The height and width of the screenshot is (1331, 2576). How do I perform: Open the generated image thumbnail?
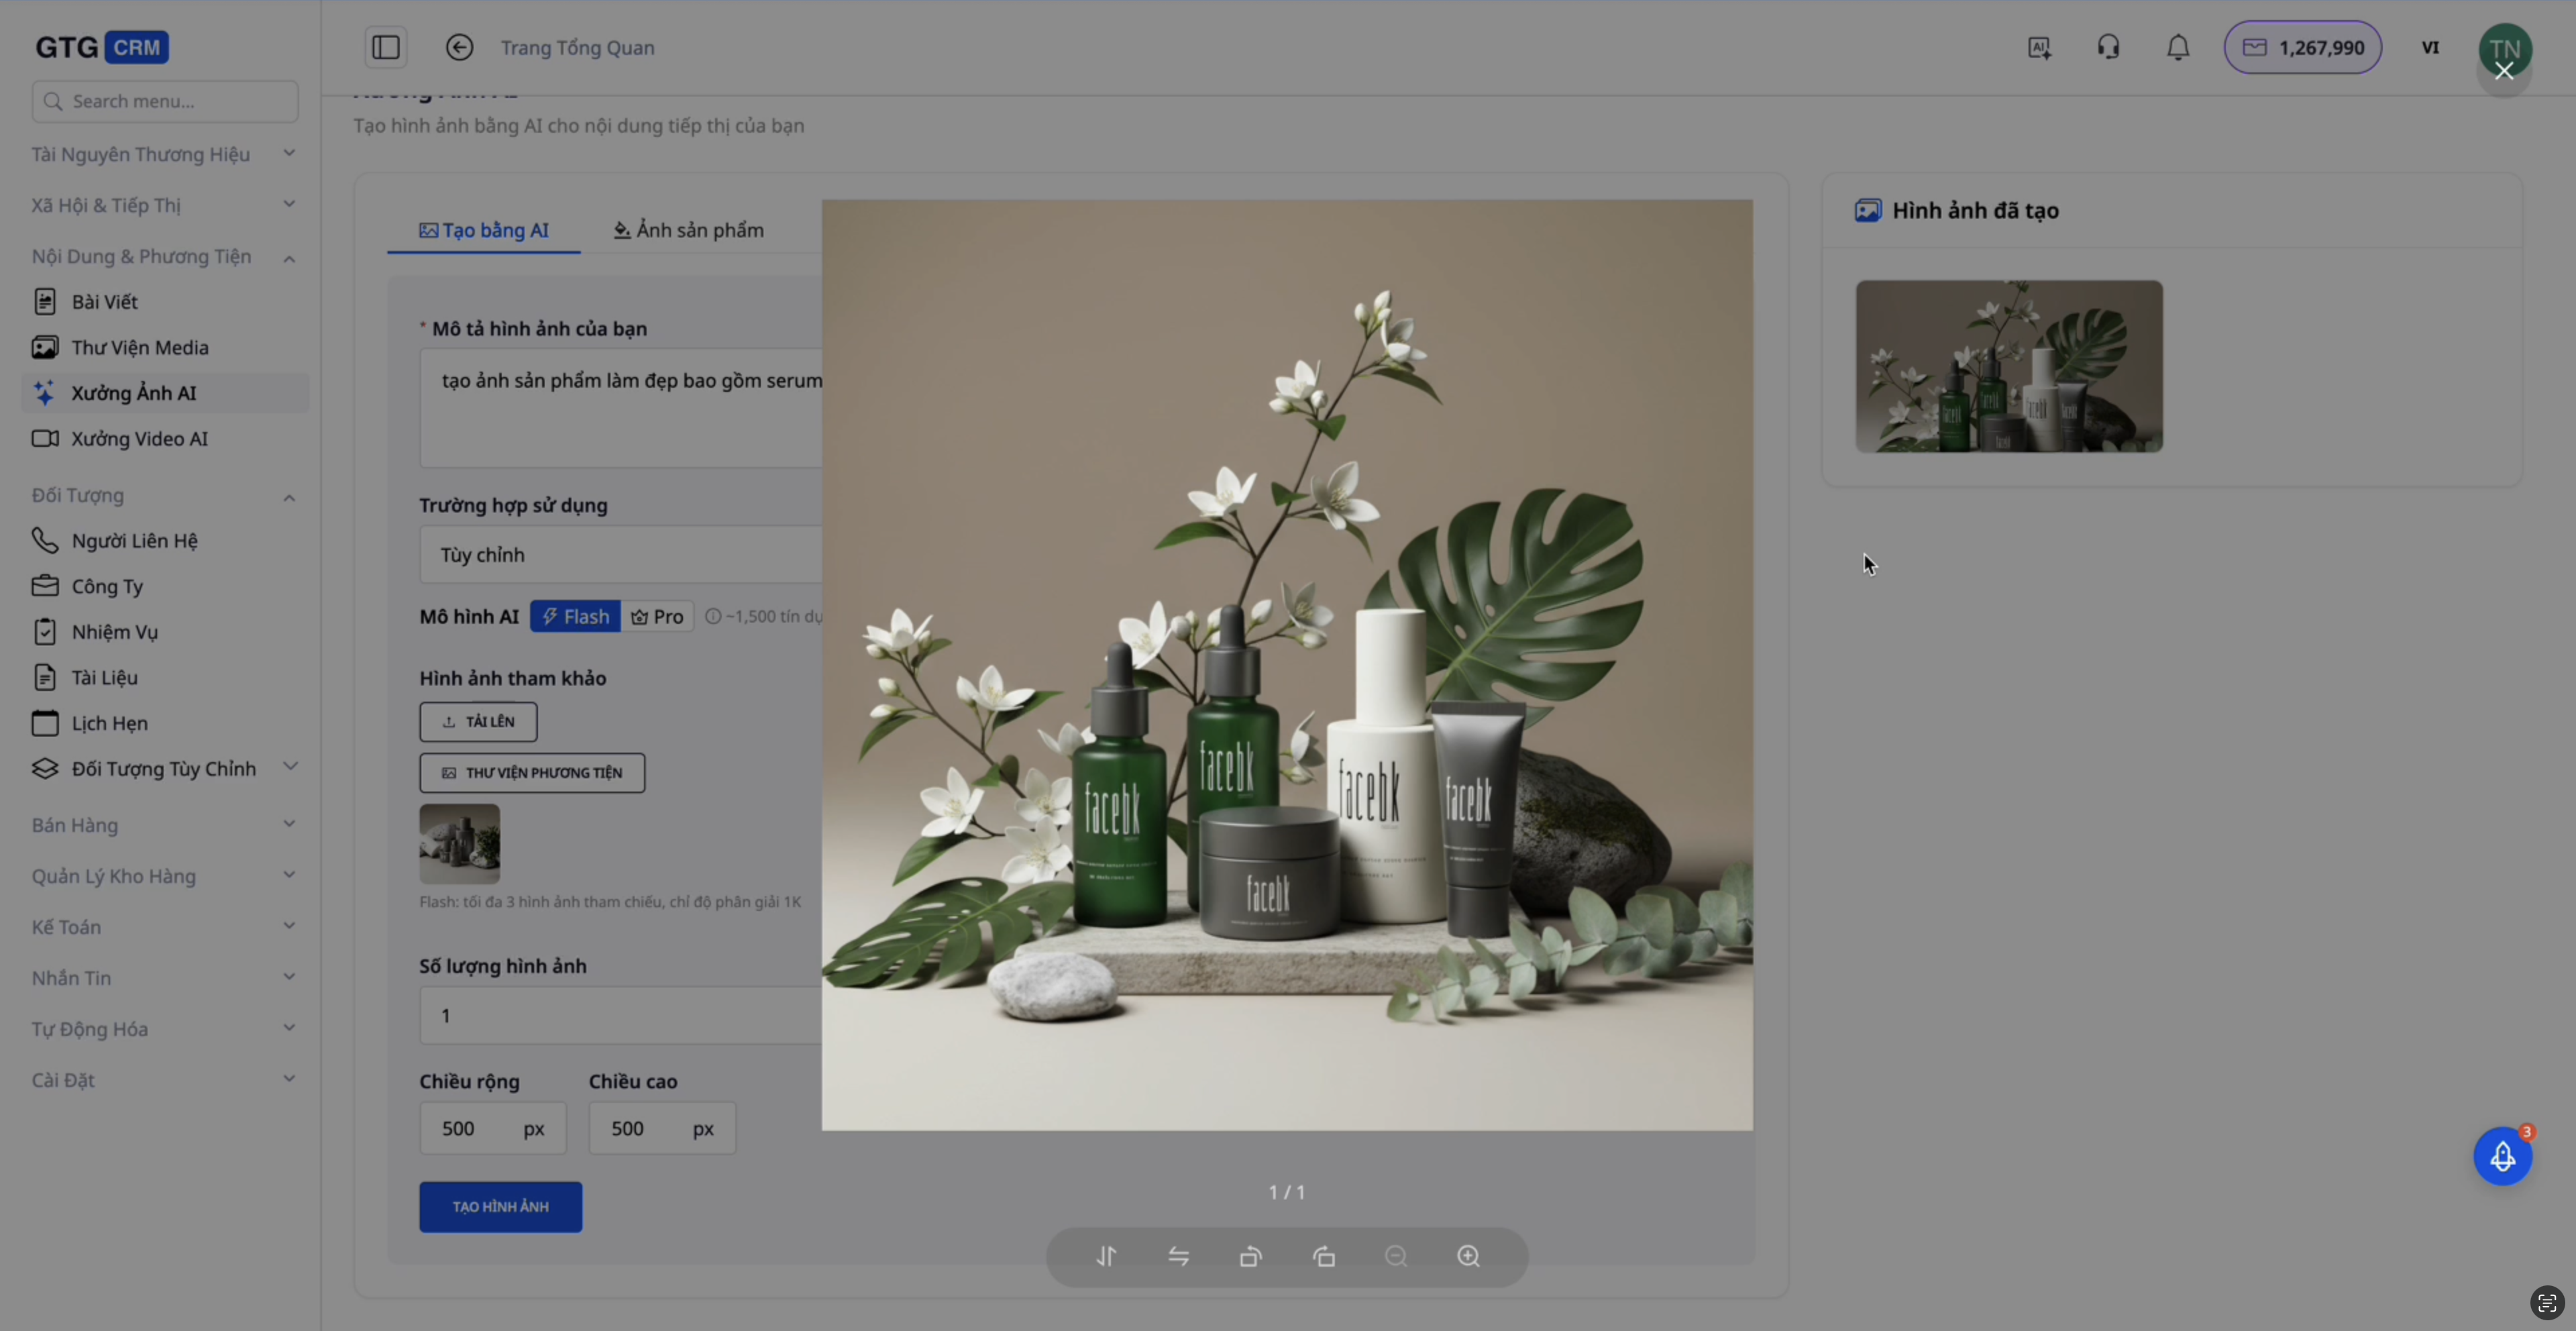pos(2008,366)
